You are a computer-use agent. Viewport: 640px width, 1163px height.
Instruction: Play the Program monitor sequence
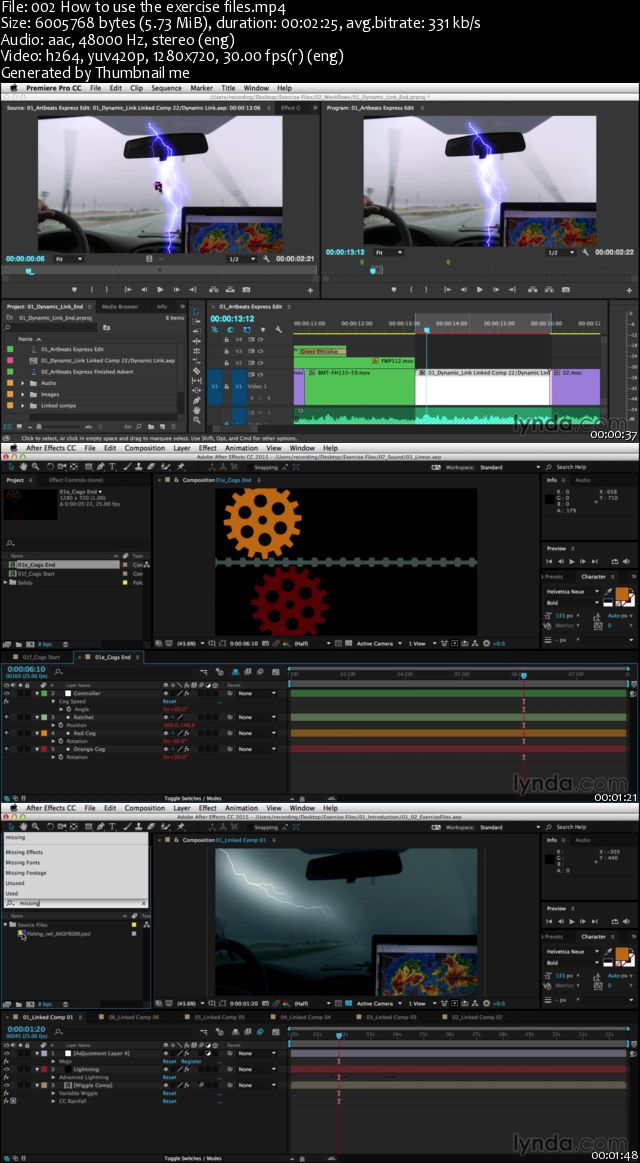(479, 289)
